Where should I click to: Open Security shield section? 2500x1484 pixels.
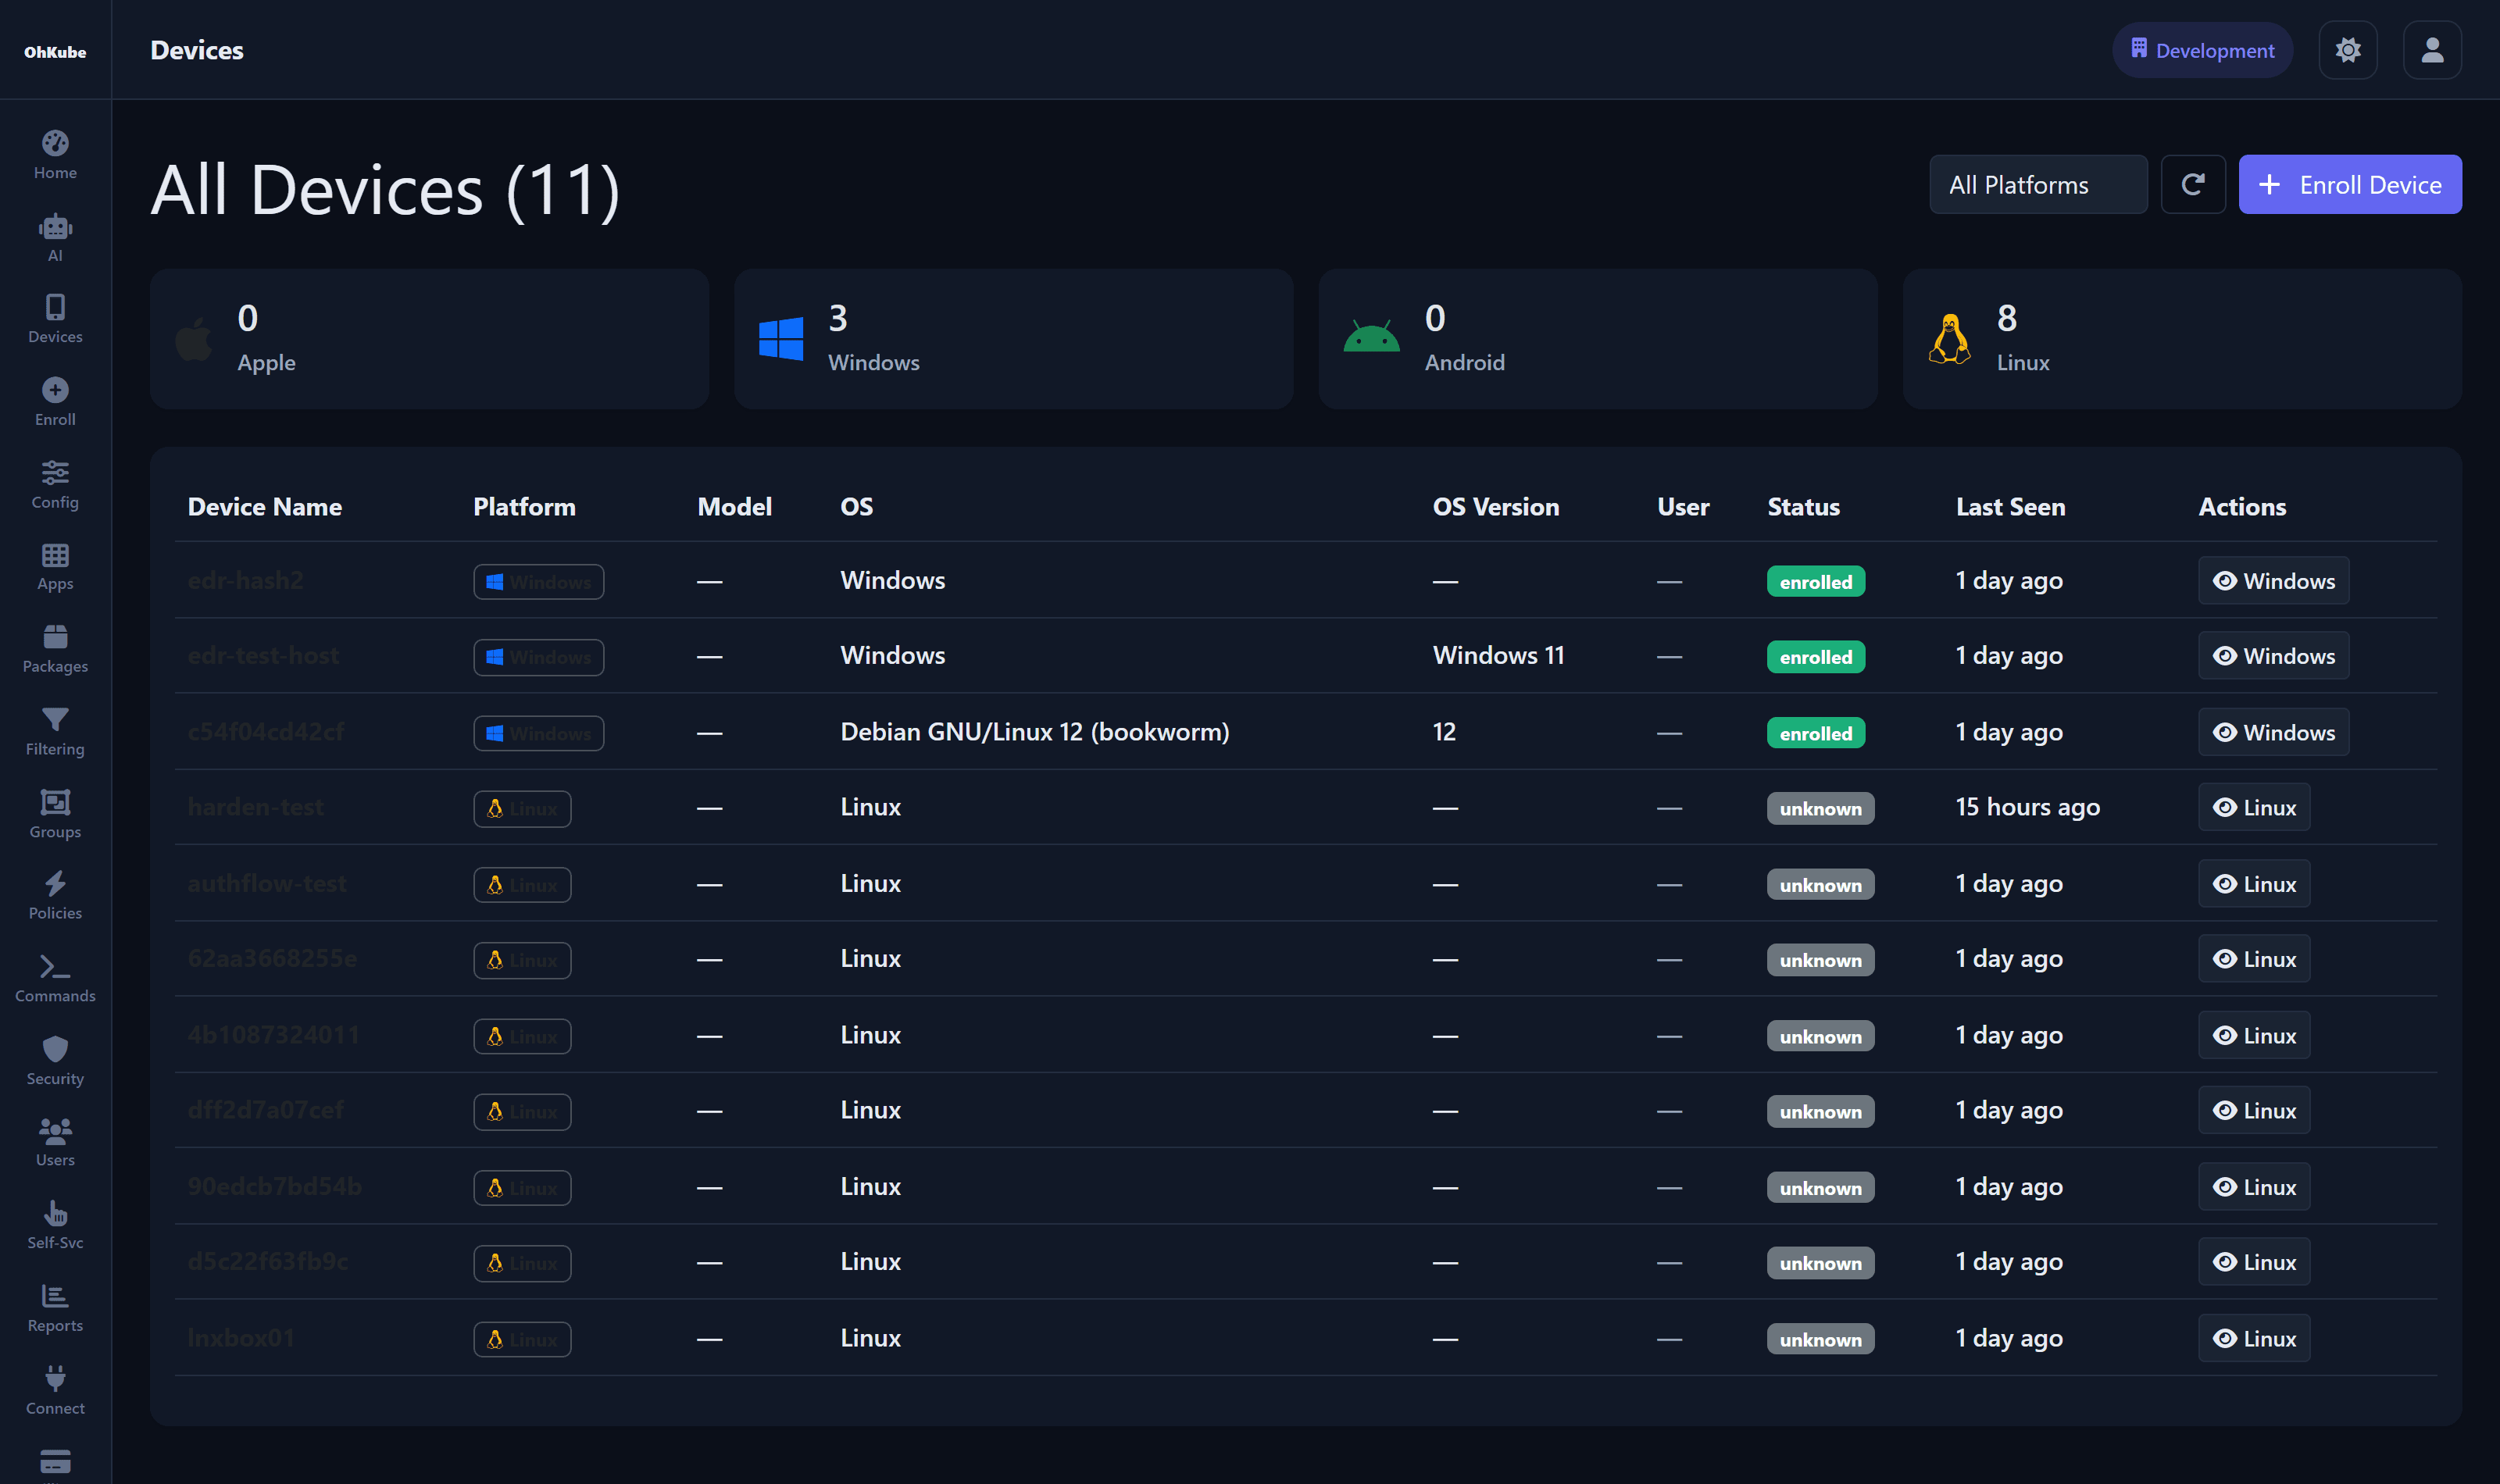[x=55, y=1062]
